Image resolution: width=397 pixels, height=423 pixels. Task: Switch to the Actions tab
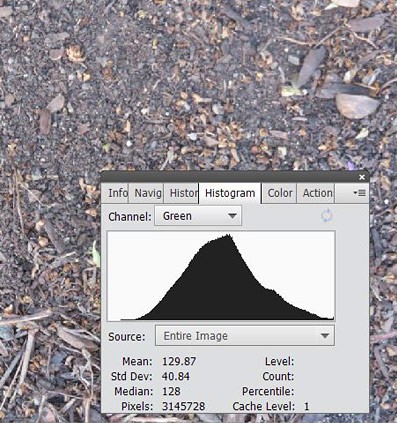pos(316,193)
